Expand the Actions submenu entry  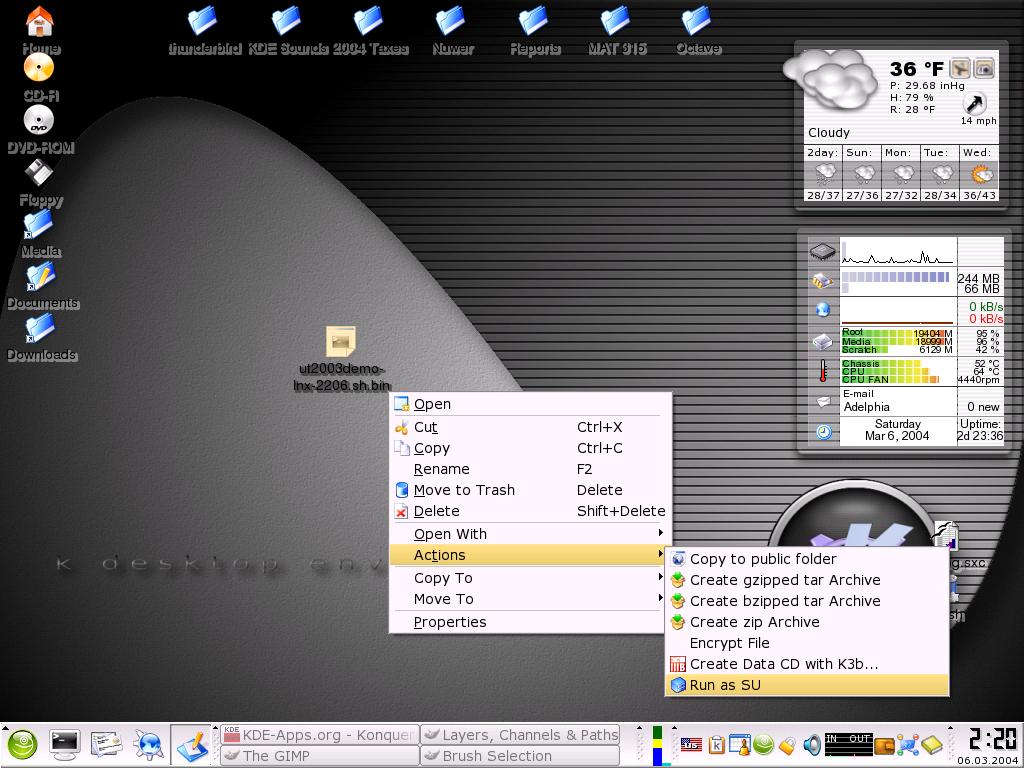click(527, 555)
